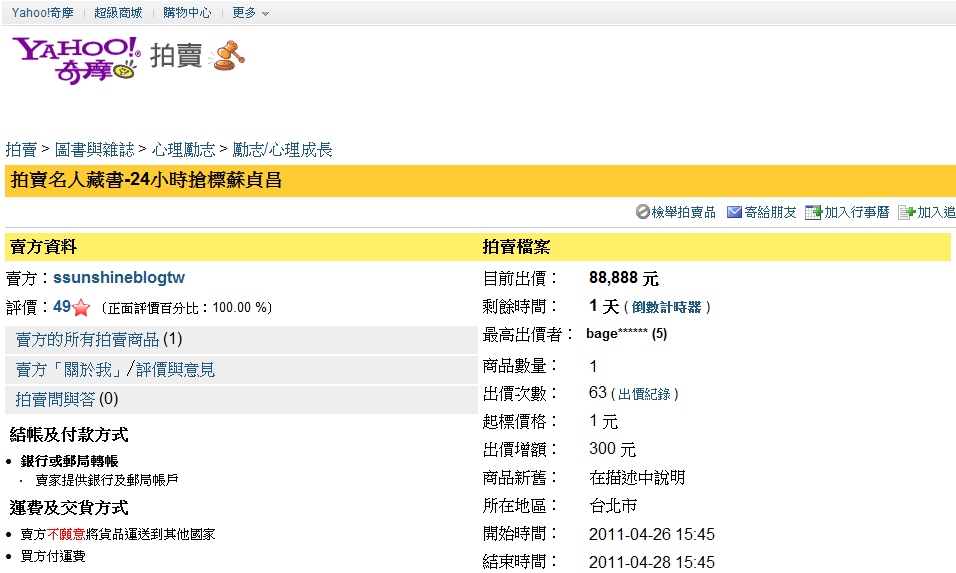The width and height of the screenshot is (956, 573).
Task: Open 超級商城 in top navigation
Action: [118, 13]
